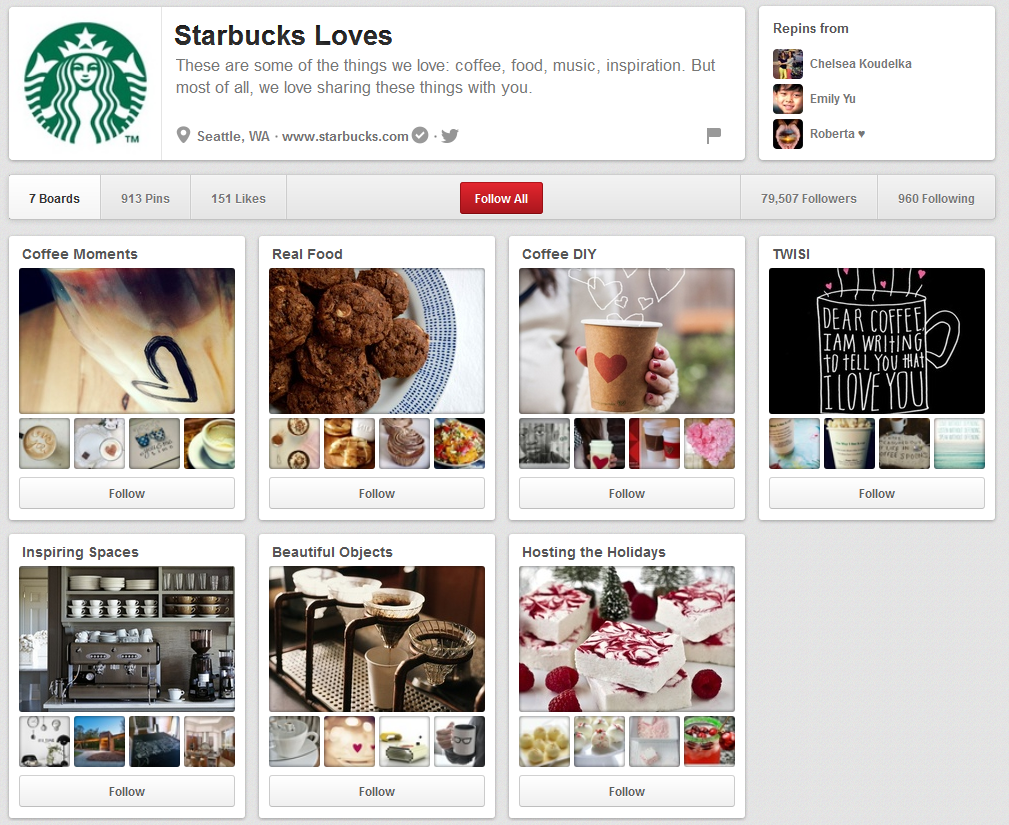Open the Real Food board title
This screenshot has height=825, width=1009.
(x=307, y=254)
